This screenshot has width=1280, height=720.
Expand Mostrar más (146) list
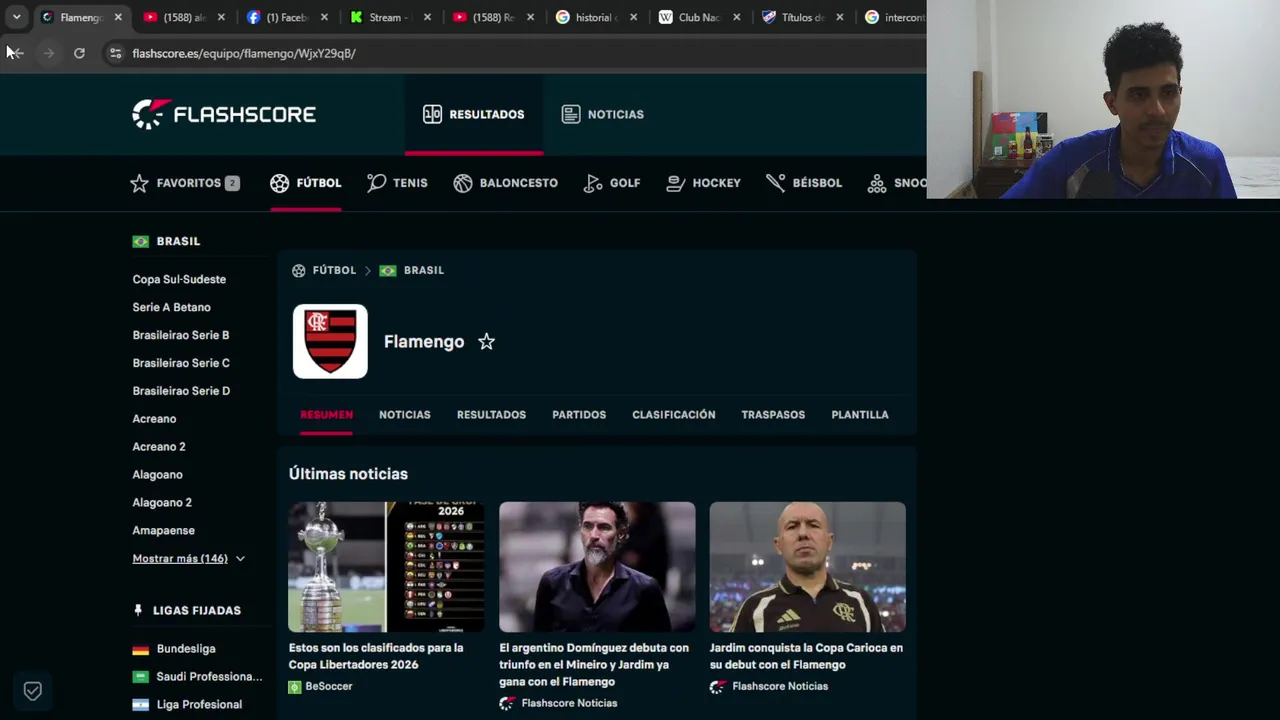pos(189,558)
